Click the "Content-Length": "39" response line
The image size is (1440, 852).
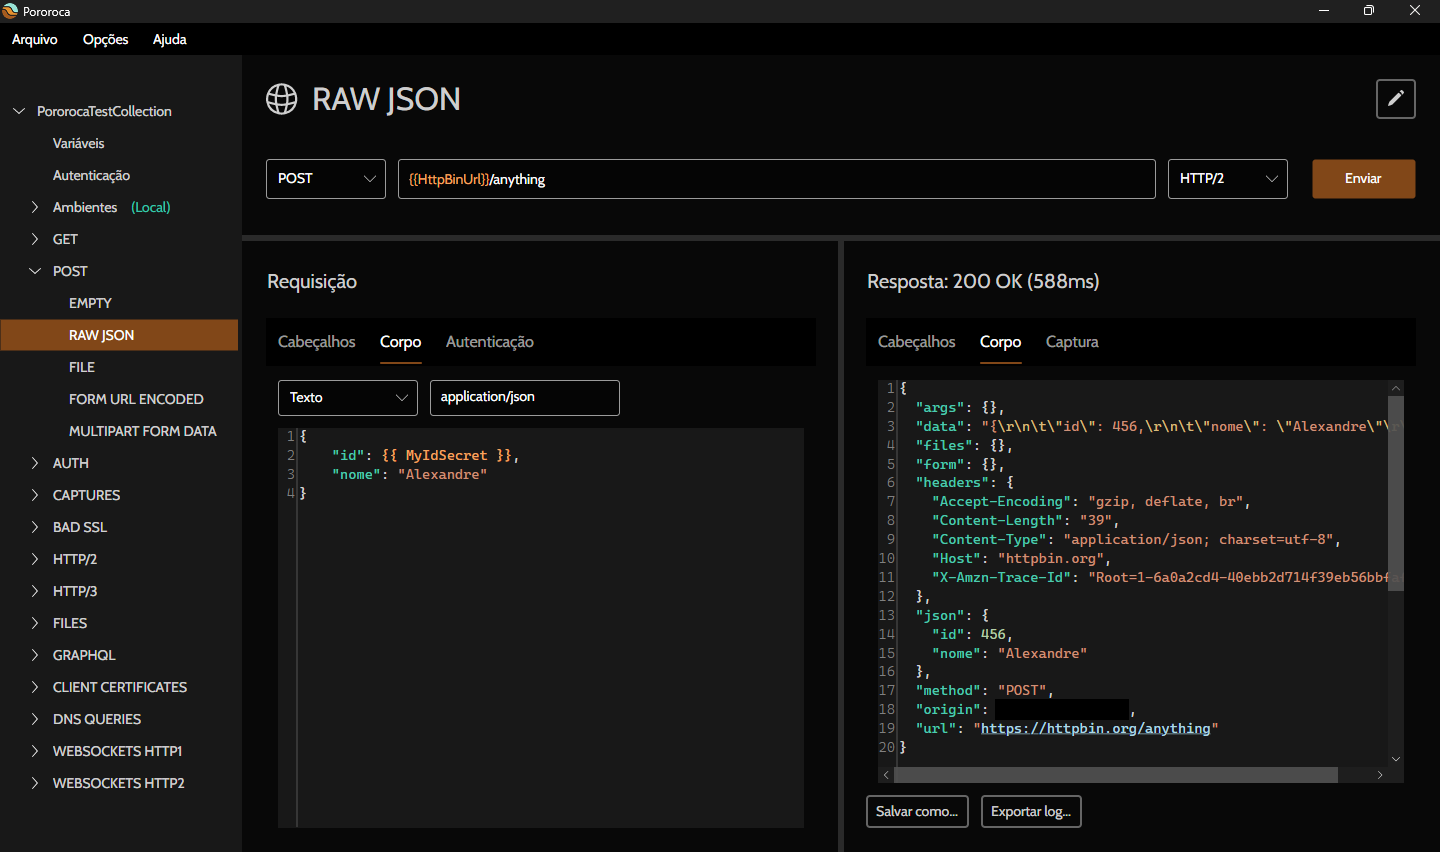(x=1025, y=520)
